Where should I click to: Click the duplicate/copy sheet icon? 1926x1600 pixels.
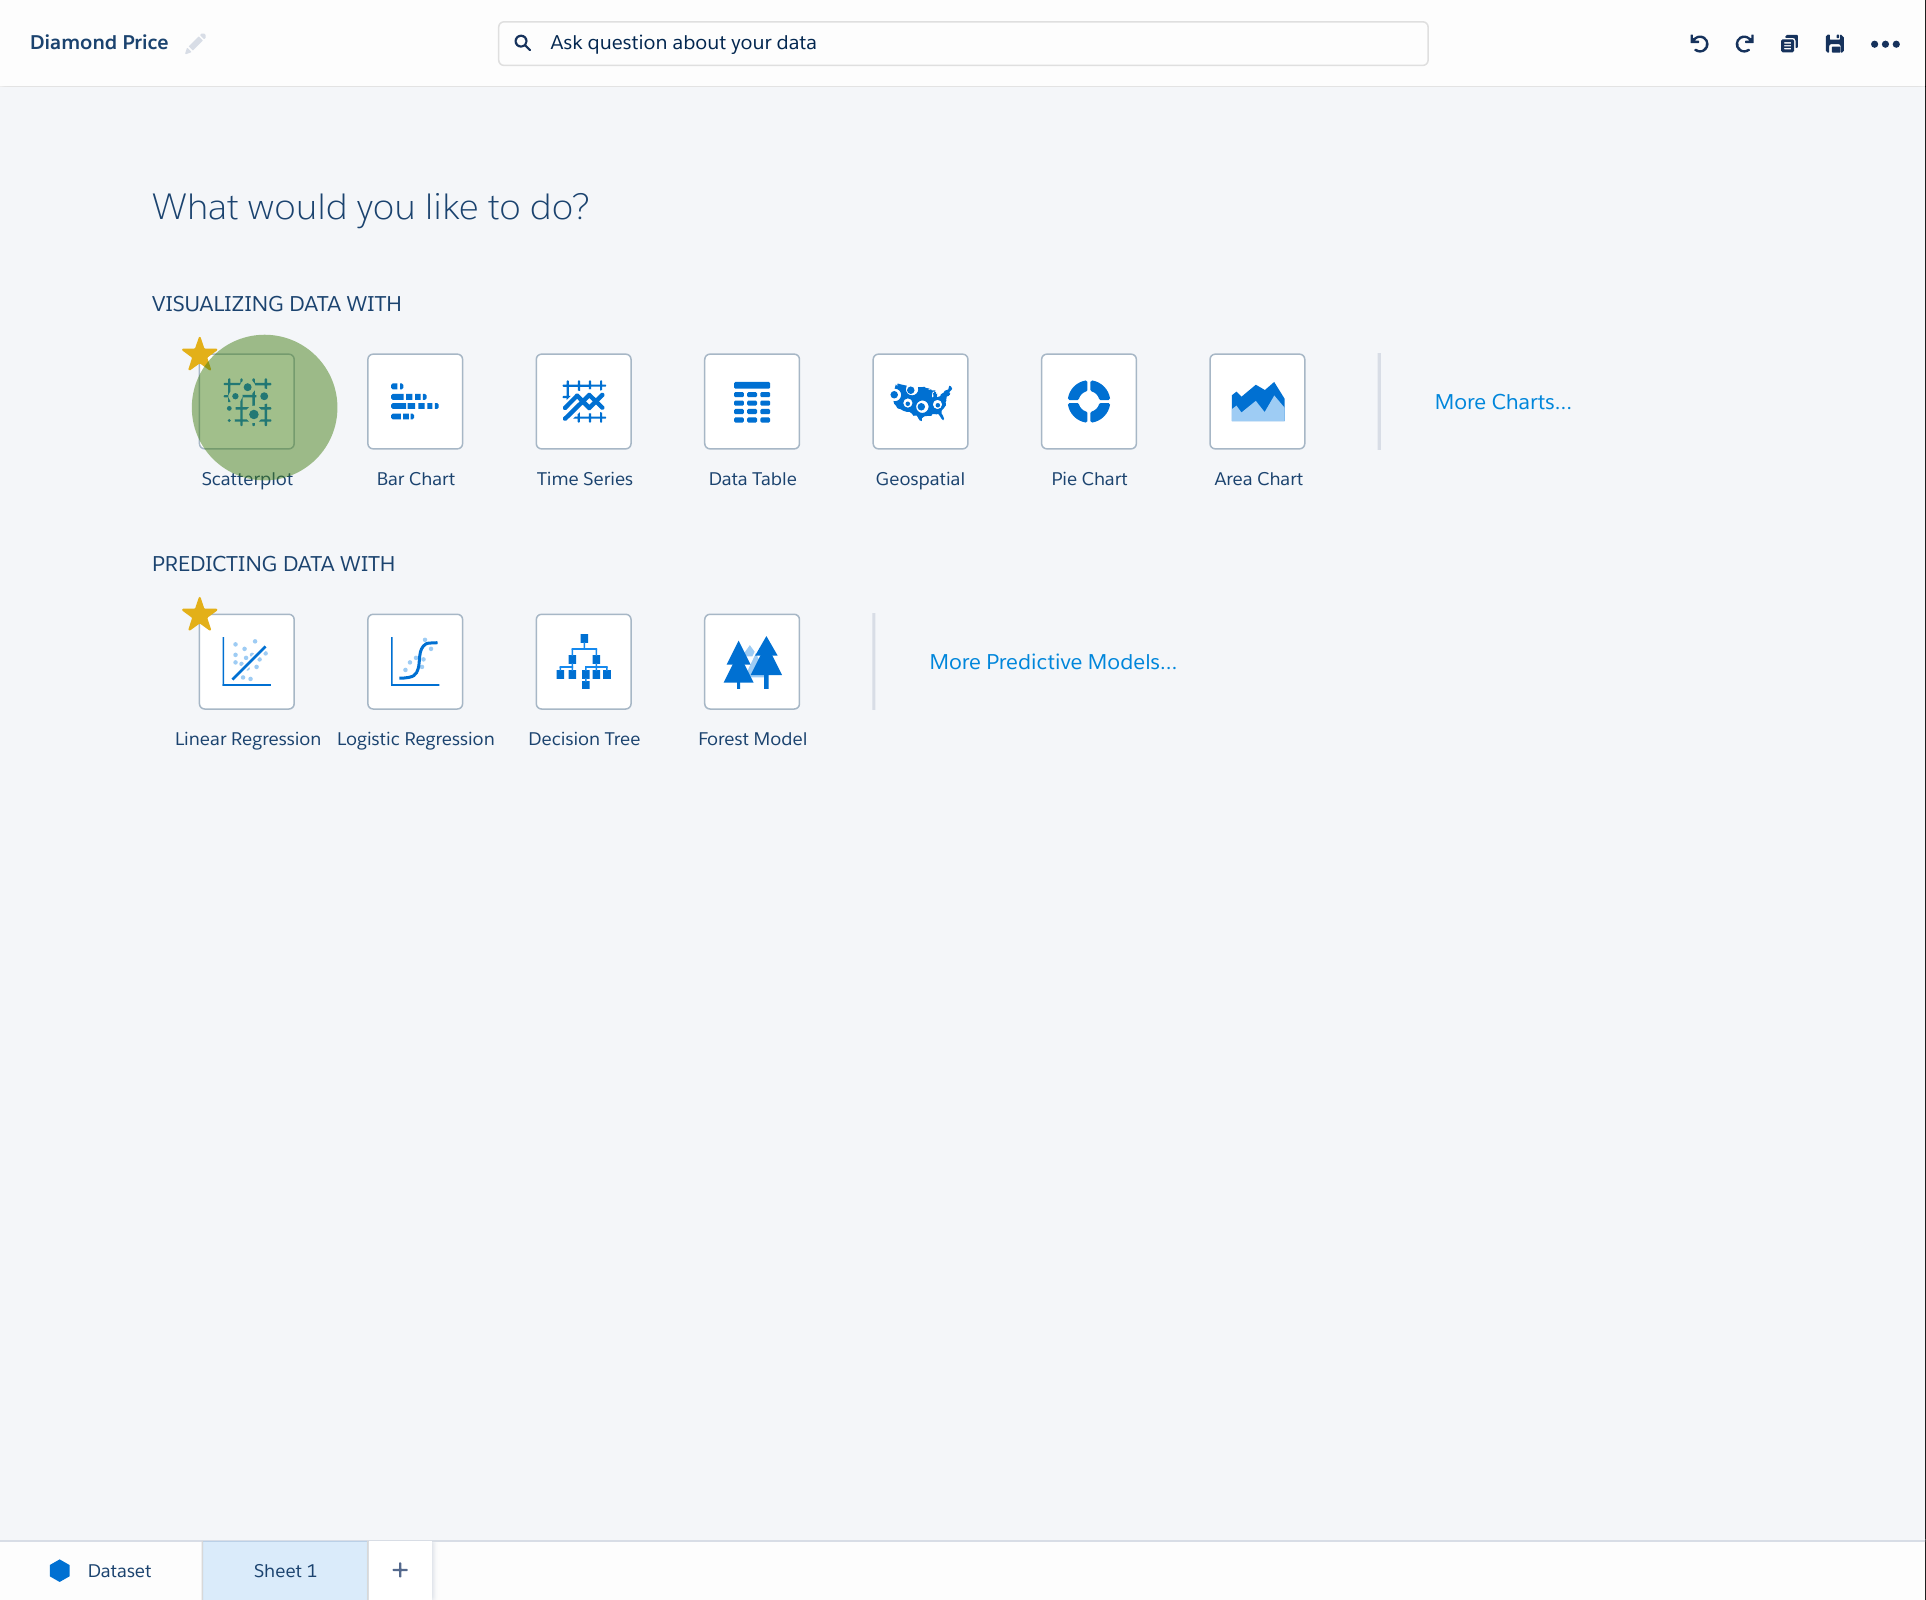click(1789, 44)
